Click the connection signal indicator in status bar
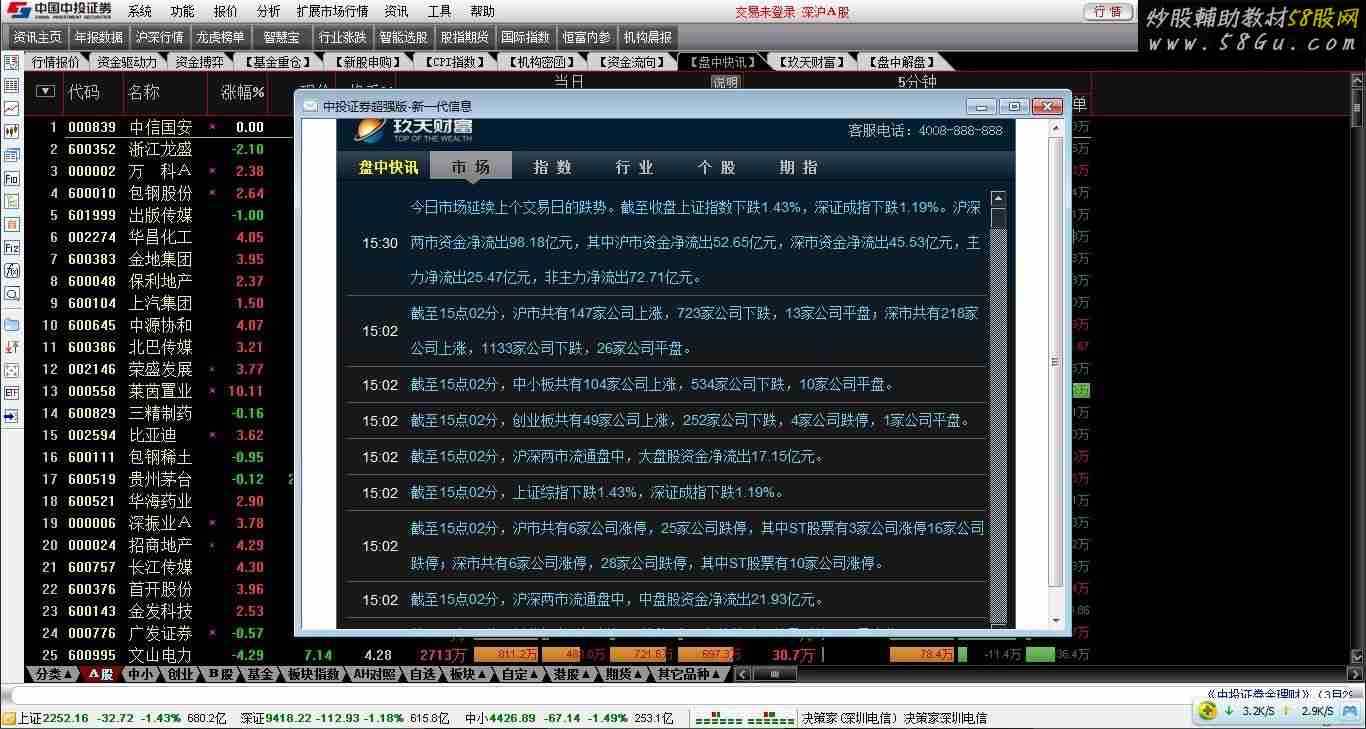This screenshot has width=1366, height=729. click(744, 718)
